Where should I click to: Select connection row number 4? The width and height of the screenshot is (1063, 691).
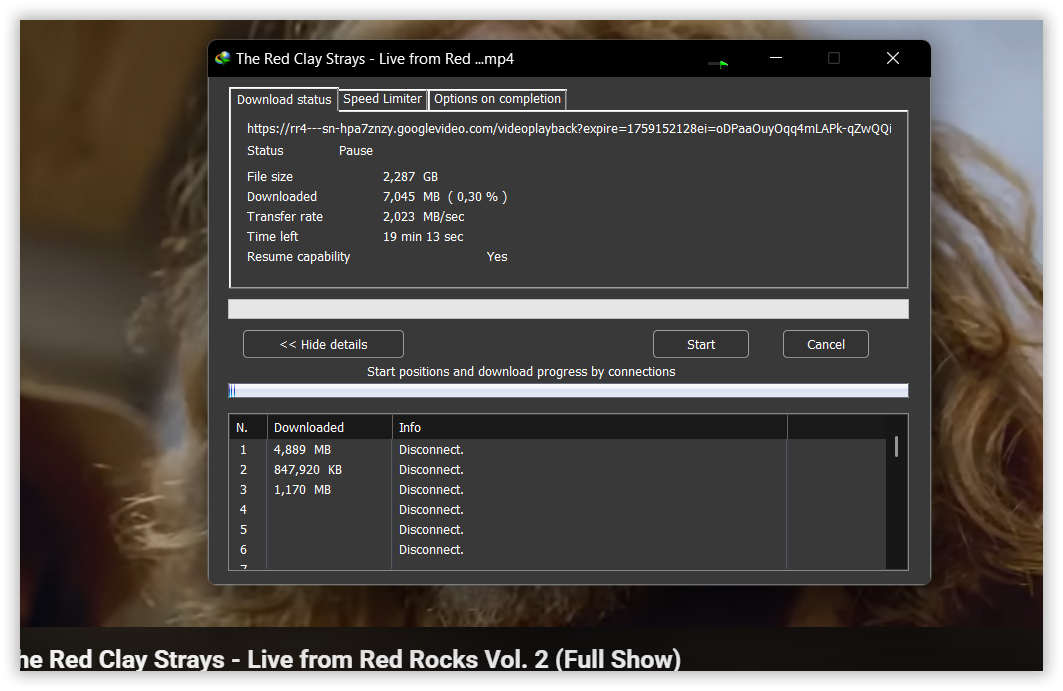557,510
